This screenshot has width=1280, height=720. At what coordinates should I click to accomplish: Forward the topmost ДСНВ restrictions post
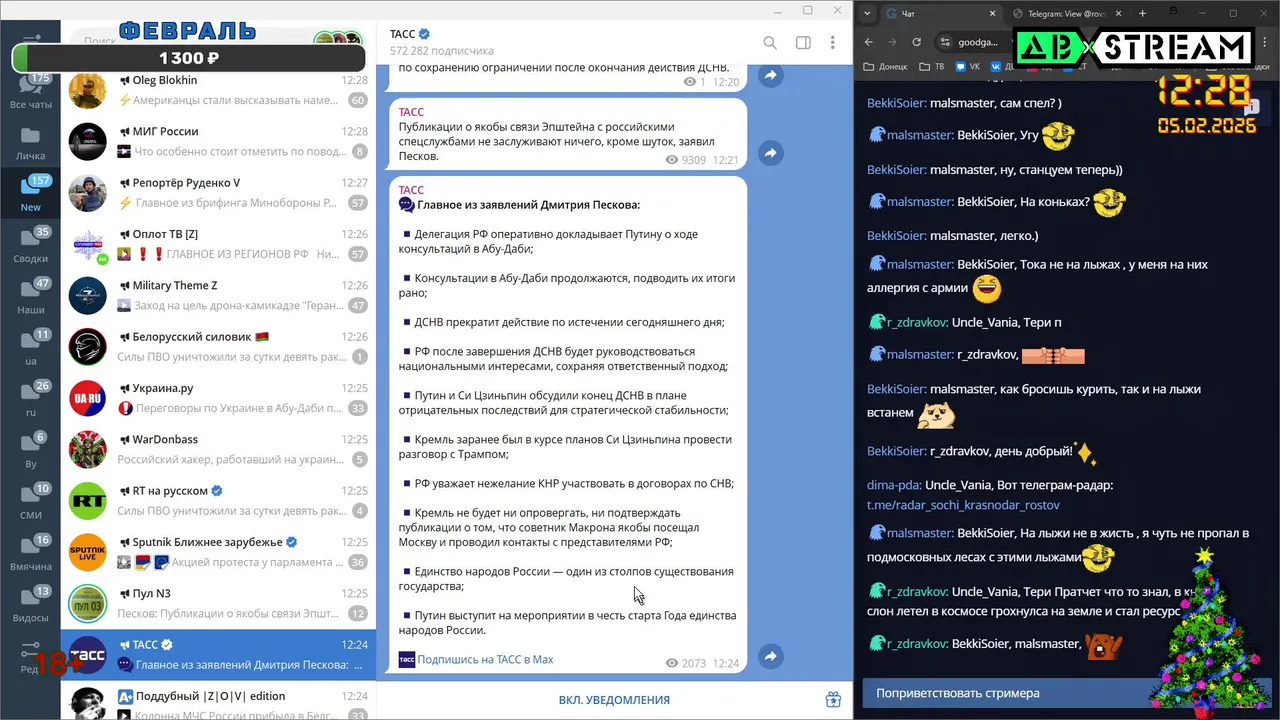point(770,75)
